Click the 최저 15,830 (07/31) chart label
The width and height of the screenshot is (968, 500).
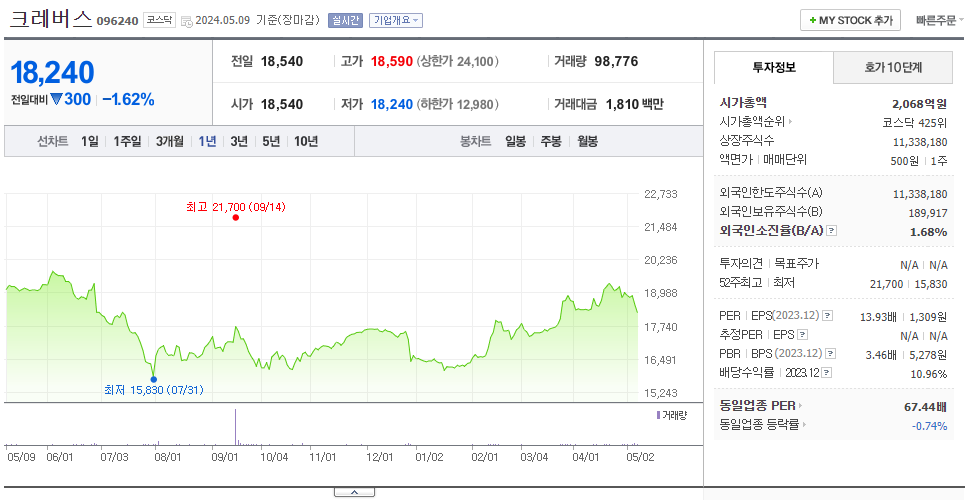154,390
